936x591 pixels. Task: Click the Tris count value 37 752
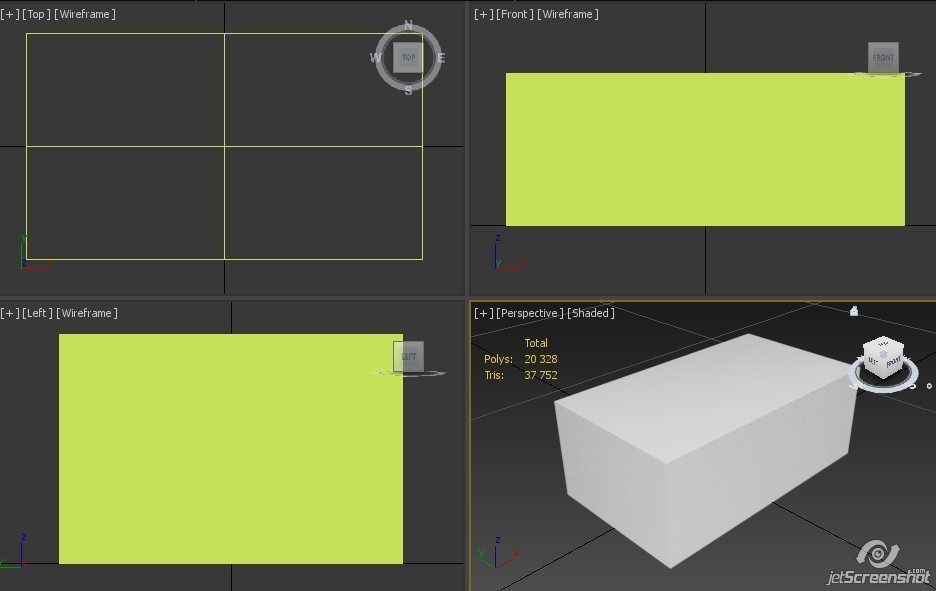541,375
